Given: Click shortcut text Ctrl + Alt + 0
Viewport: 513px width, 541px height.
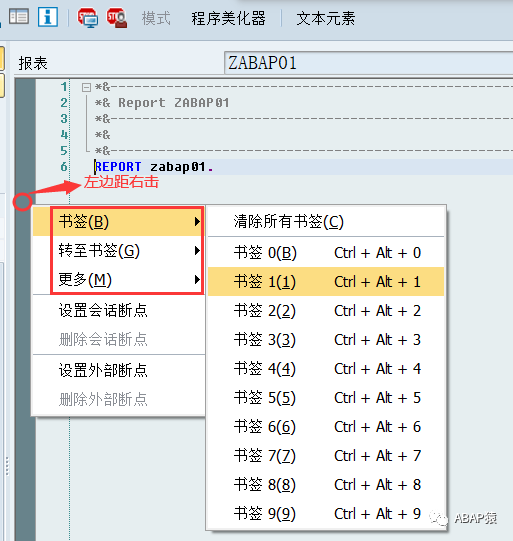Looking at the screenshot, I should coord(378,253).
